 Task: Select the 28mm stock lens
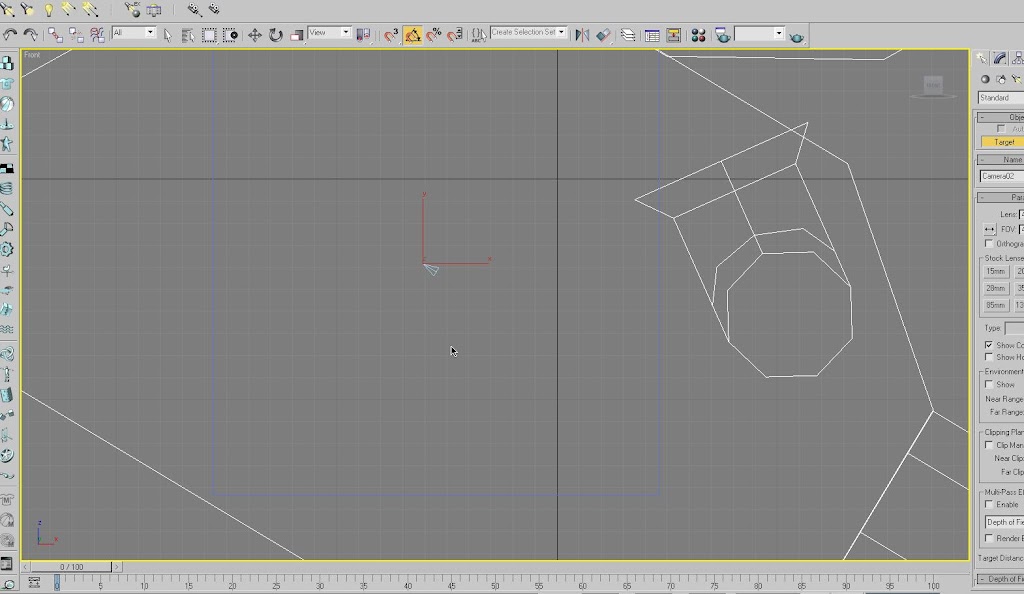point(995,289)
